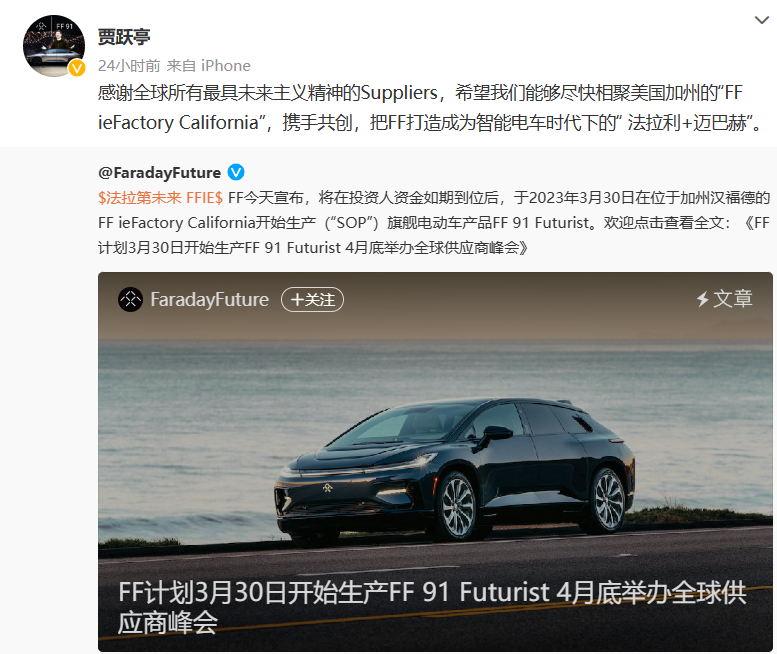777x654 pixels.
Task: Click the main post text by 贾跃亭
Action: click(x=431, y=108)
